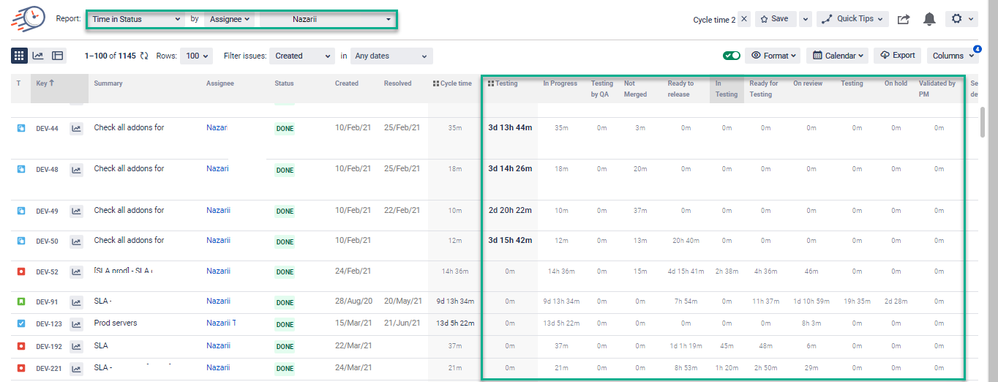Open the Columns selector

click(952, 56)
